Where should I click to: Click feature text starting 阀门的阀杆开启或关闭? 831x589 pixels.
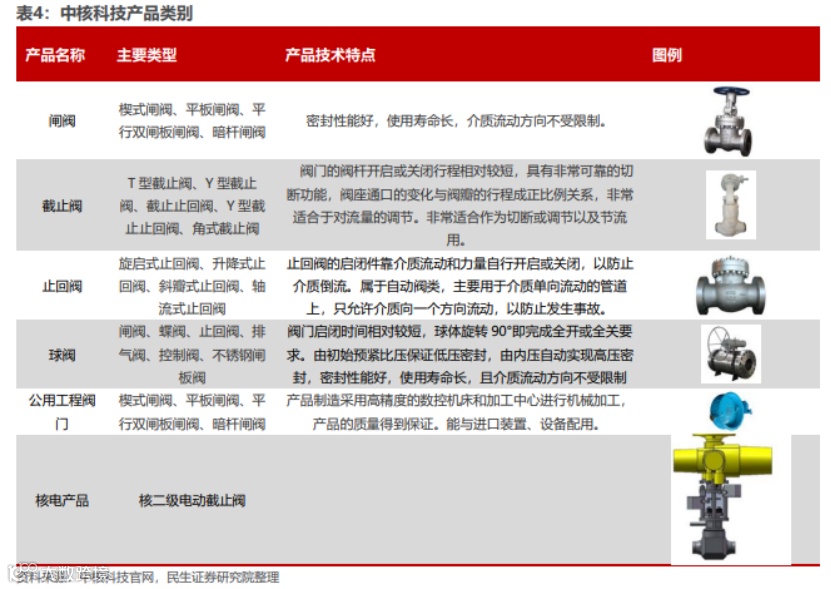pyautogui.click(x=459, y=205)
